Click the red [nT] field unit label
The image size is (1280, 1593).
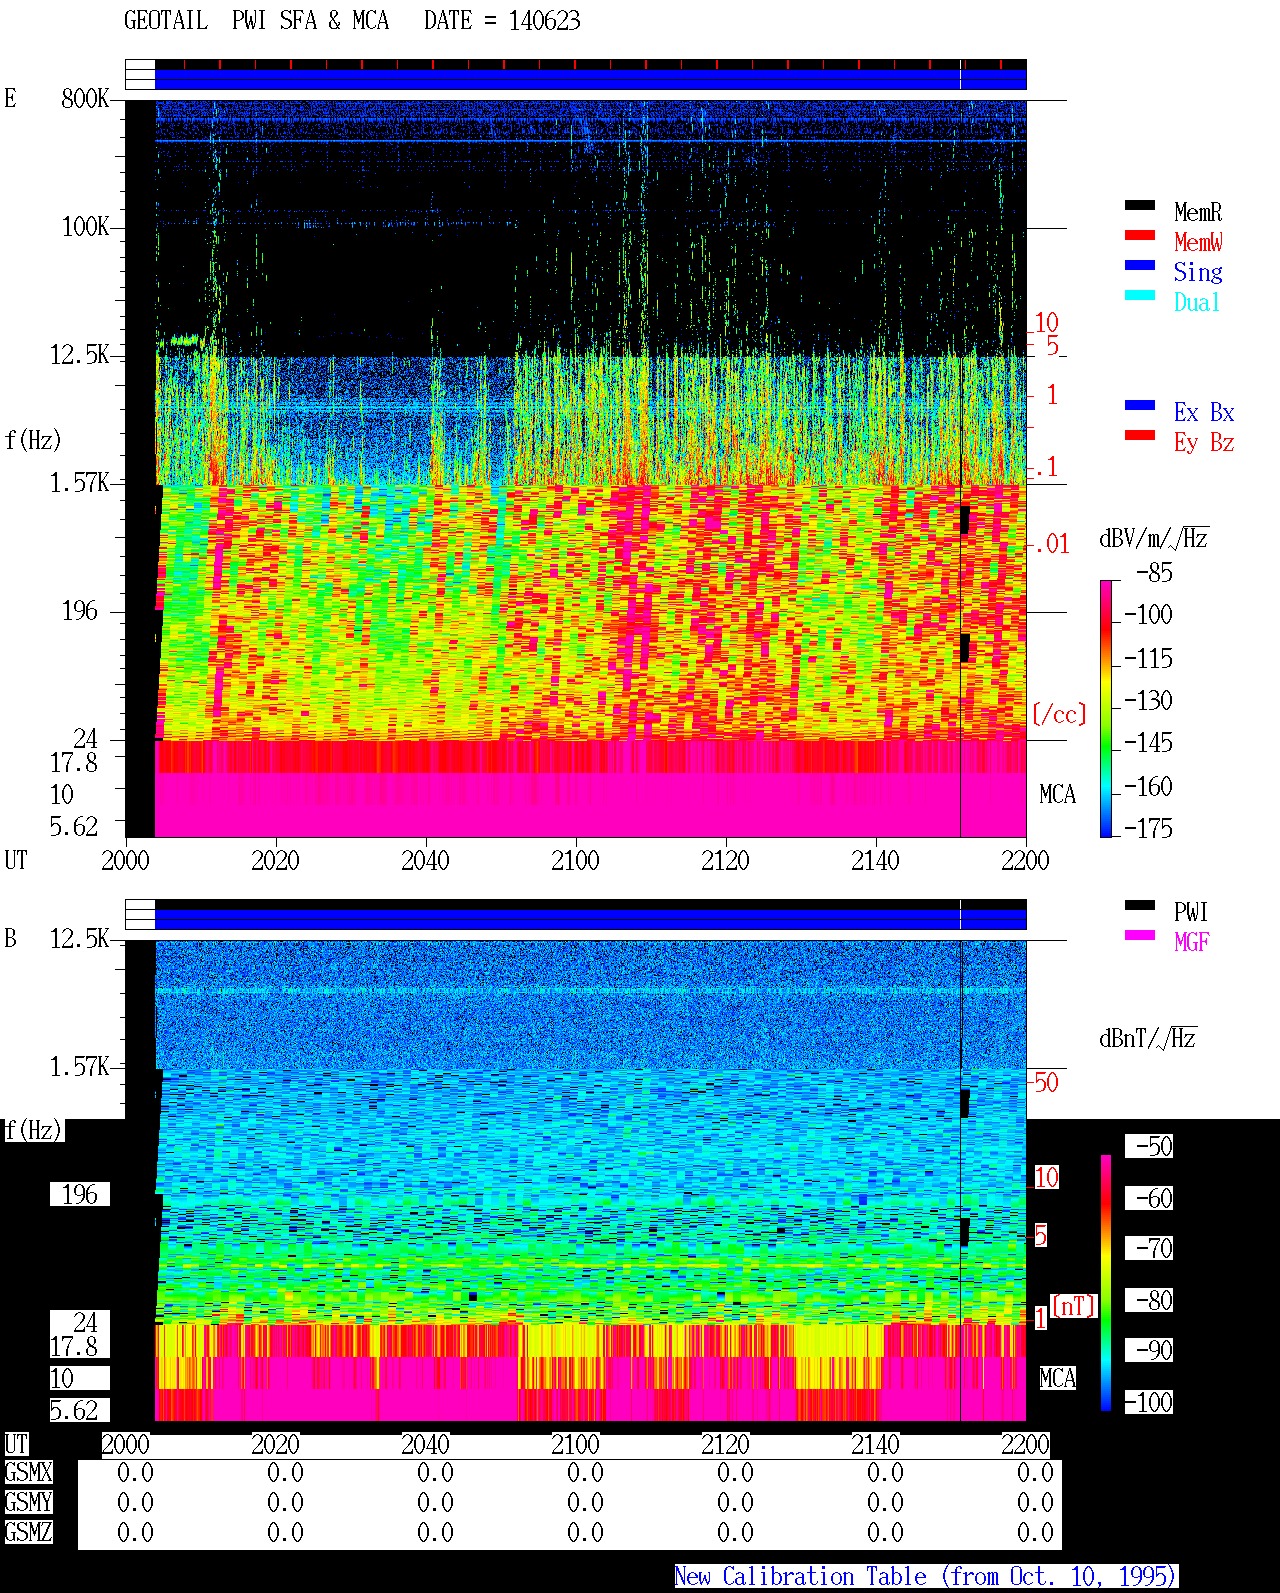click(x=1073, y=1306)
